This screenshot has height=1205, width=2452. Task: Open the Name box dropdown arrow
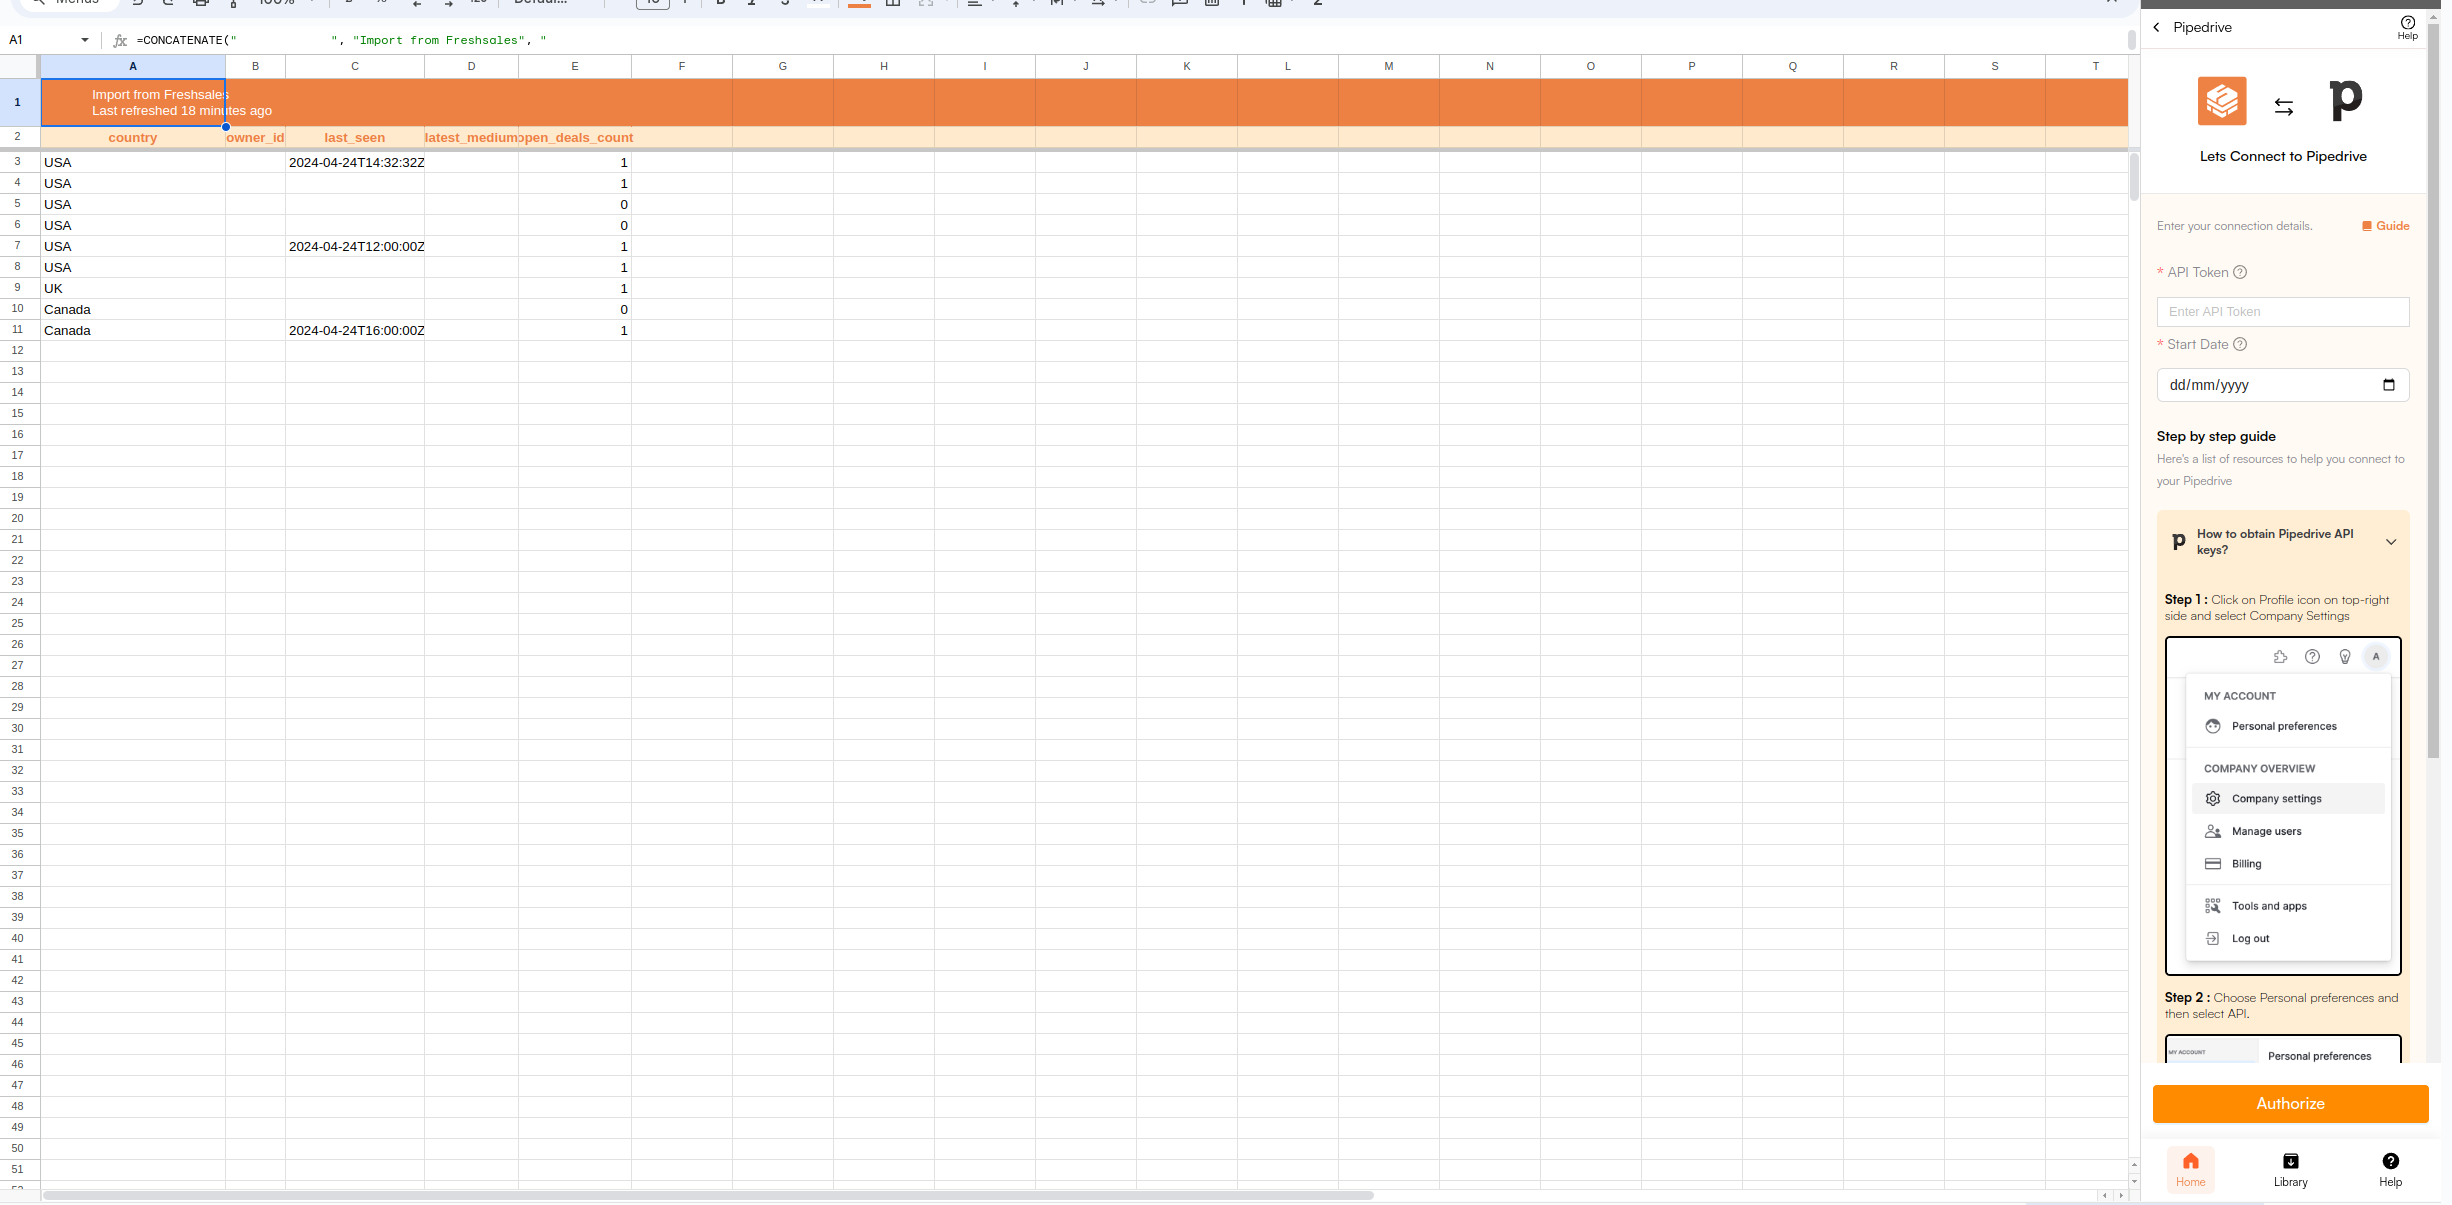[x=85, y=40]
